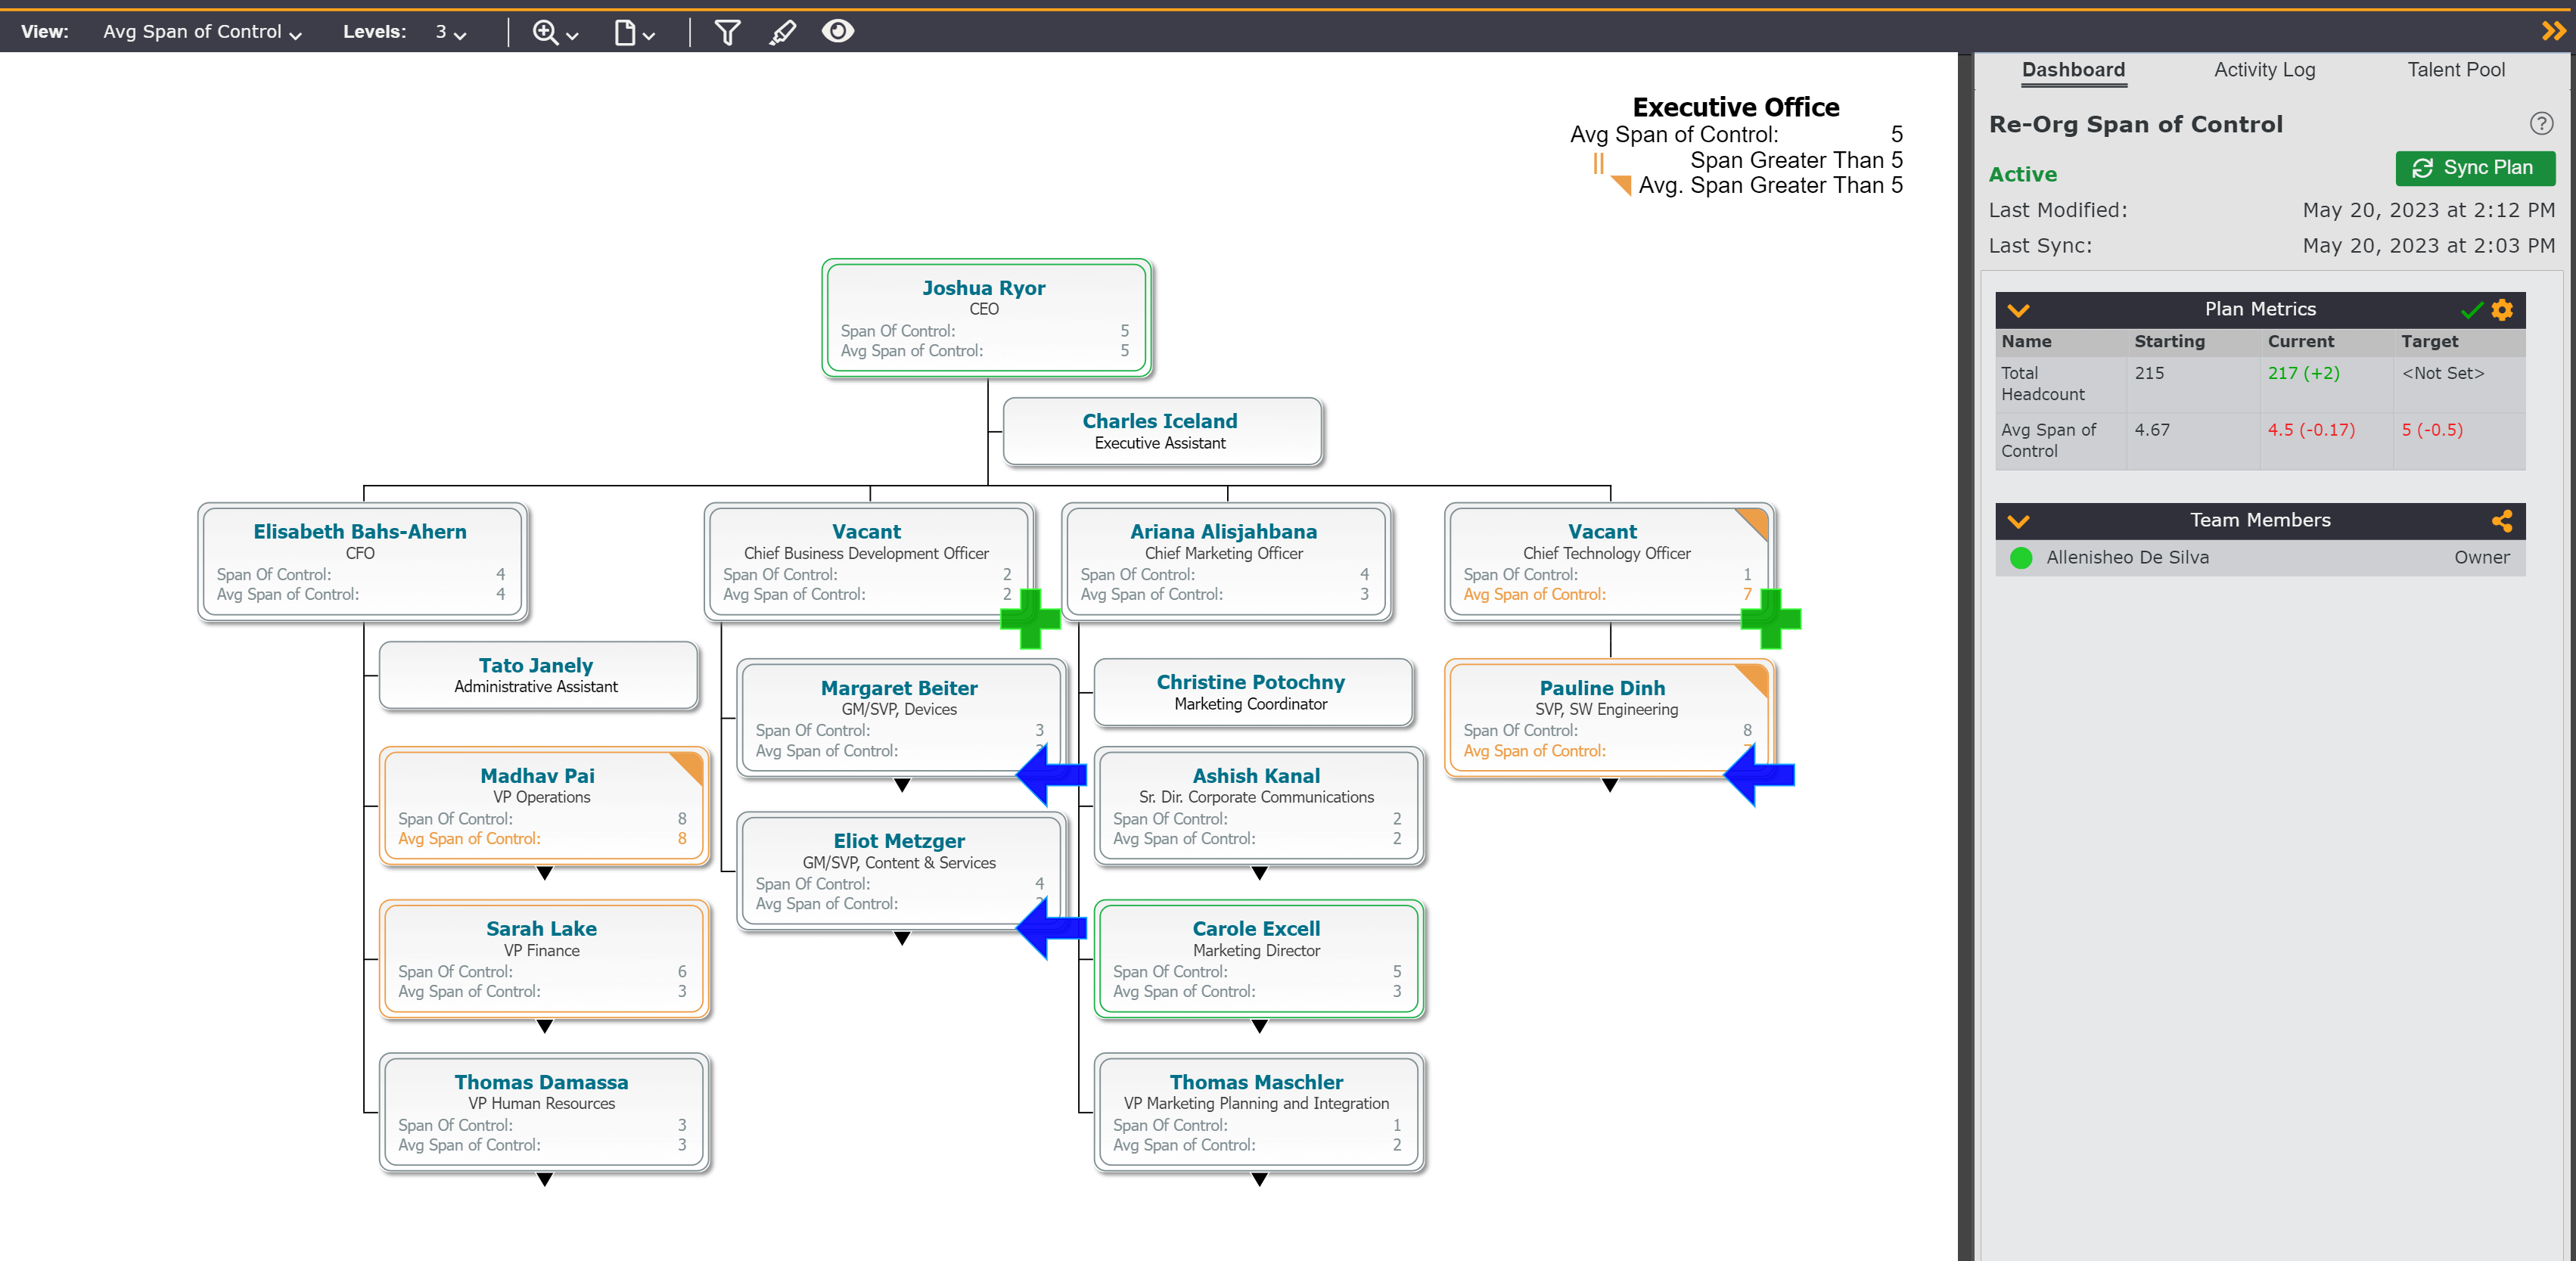Click the Executive Office chart title

click(1735, 107)
